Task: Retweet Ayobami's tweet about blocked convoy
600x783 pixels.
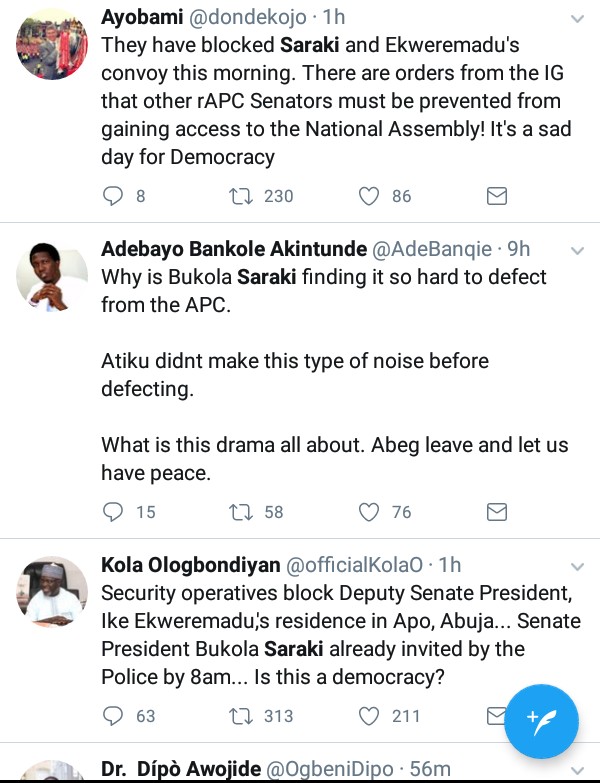Action: [x=241, y=196]
